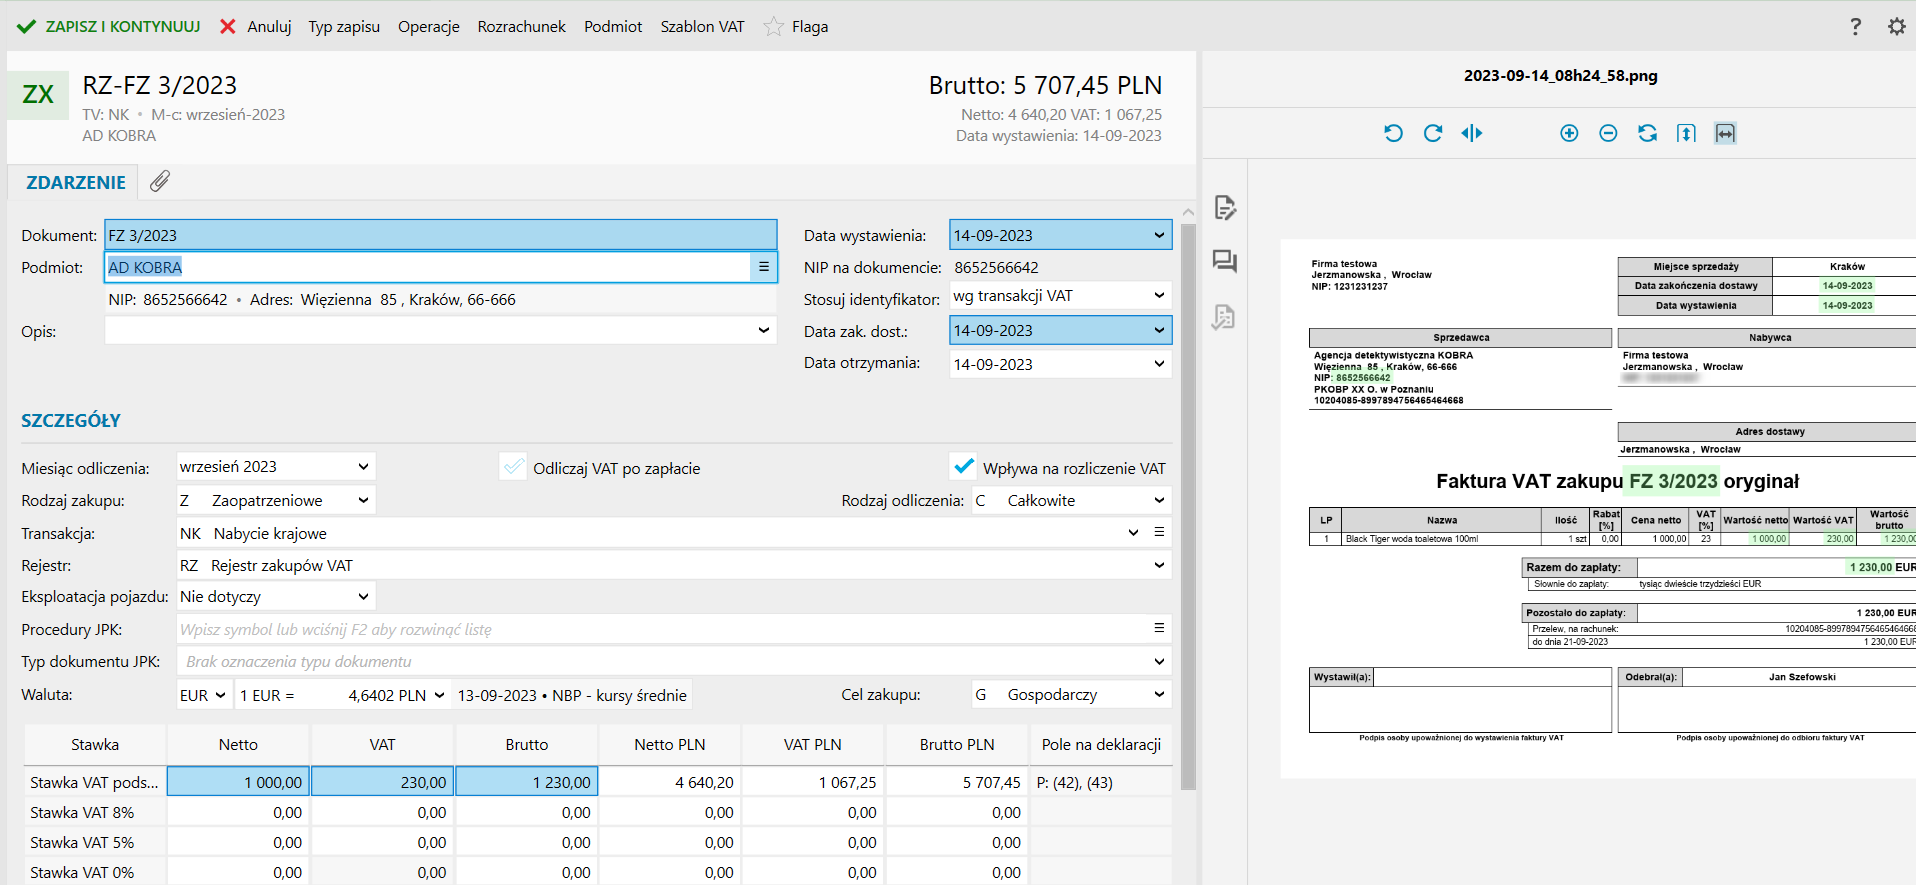Fit the preview to page width
Image resolution: width=1916 pixels, height=885 pixels.
(1725, 133)
